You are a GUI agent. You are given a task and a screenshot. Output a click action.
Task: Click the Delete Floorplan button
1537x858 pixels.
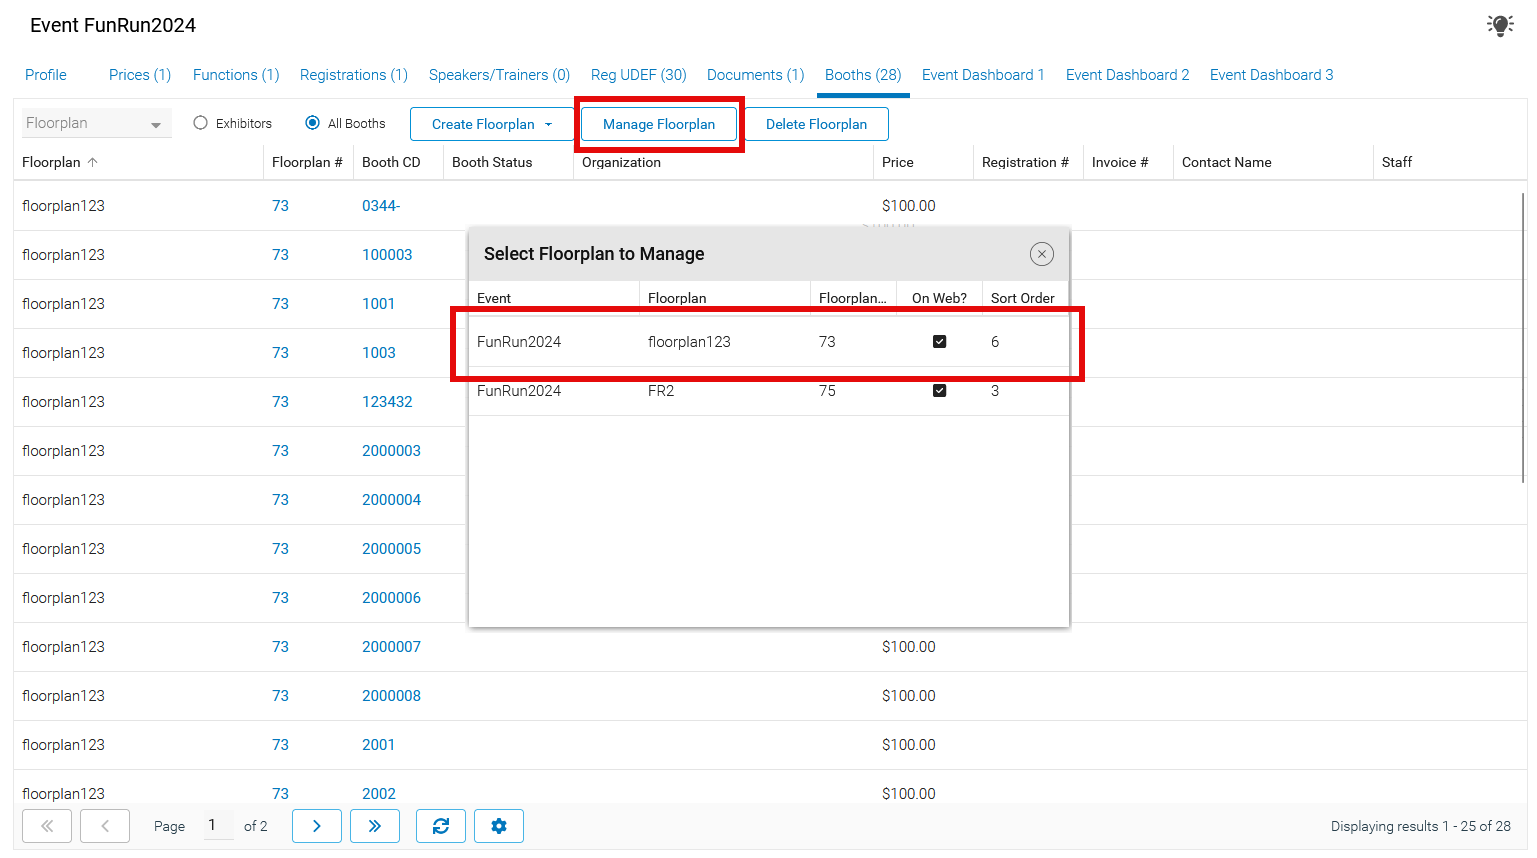(x=817, y=124)
